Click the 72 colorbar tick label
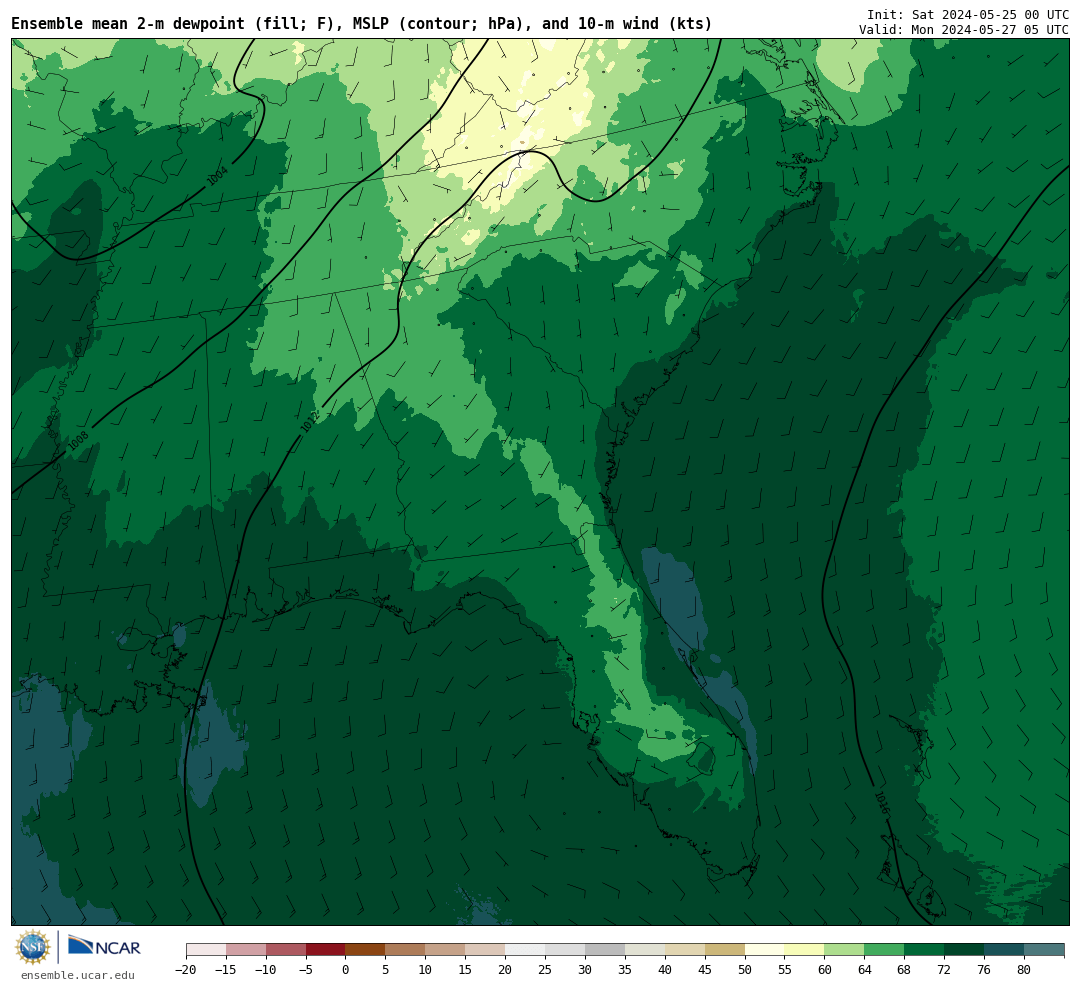1080x988 pixels. 944,970
